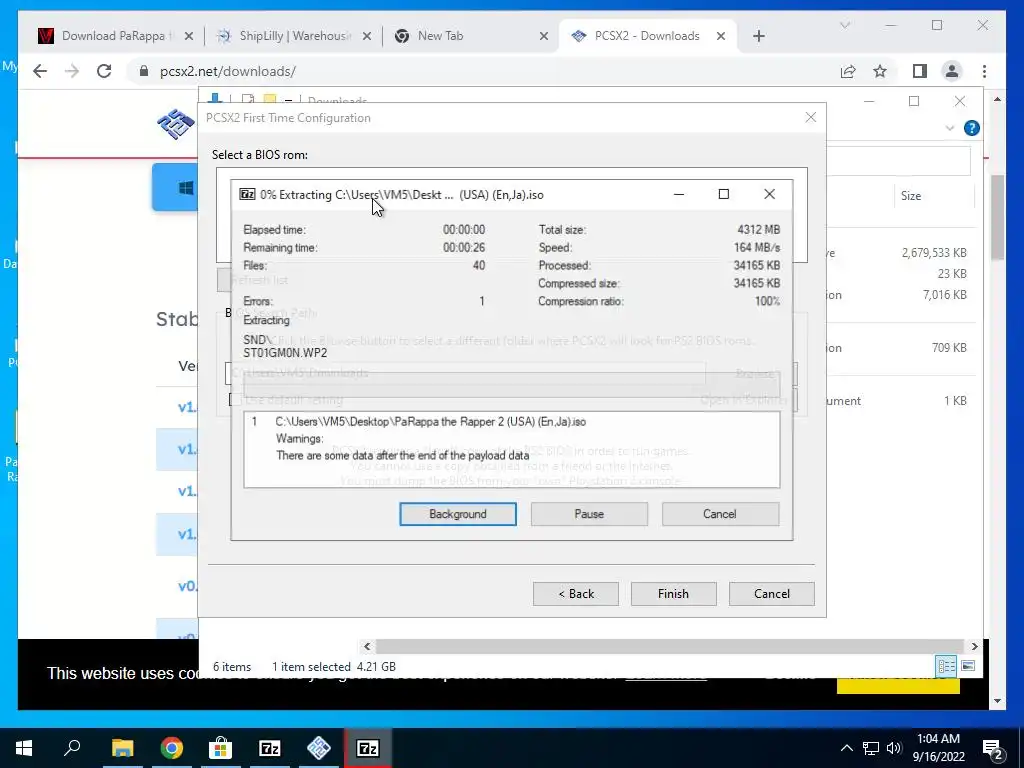This screenshot has height=768, width=1024.
Task: Click the active 7-Zip extraction taskbar icon
Action: tap(368, 748)
